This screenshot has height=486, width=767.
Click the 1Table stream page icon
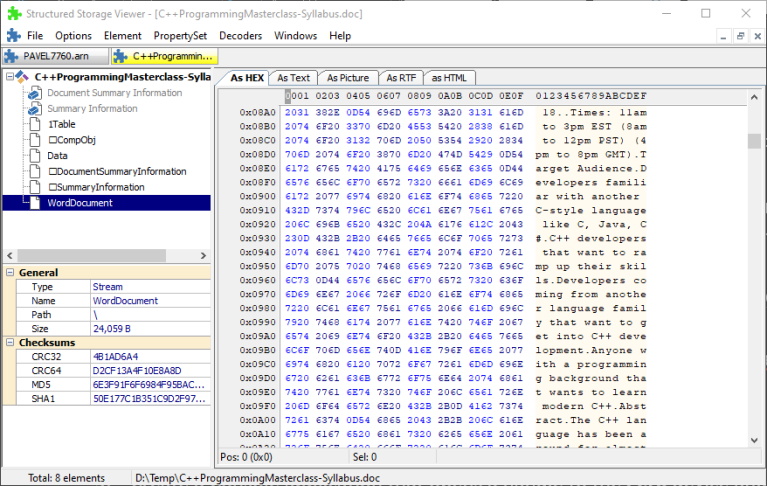point(35,124)
